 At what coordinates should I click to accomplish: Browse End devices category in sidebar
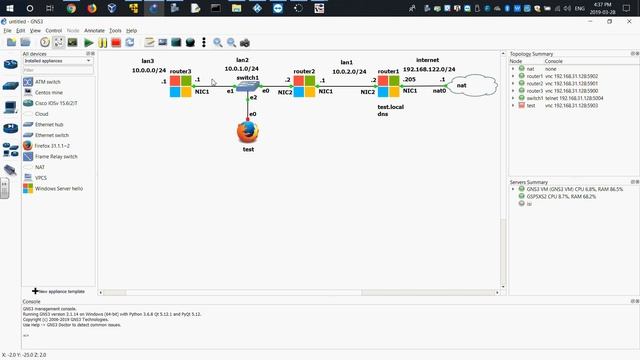(x=11, y=107)
